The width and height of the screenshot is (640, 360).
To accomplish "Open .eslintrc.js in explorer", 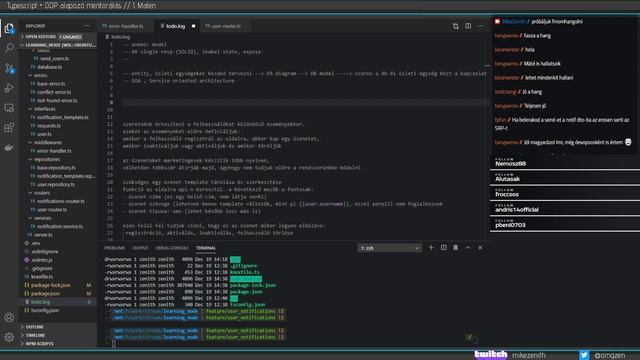I will [41, 260].
